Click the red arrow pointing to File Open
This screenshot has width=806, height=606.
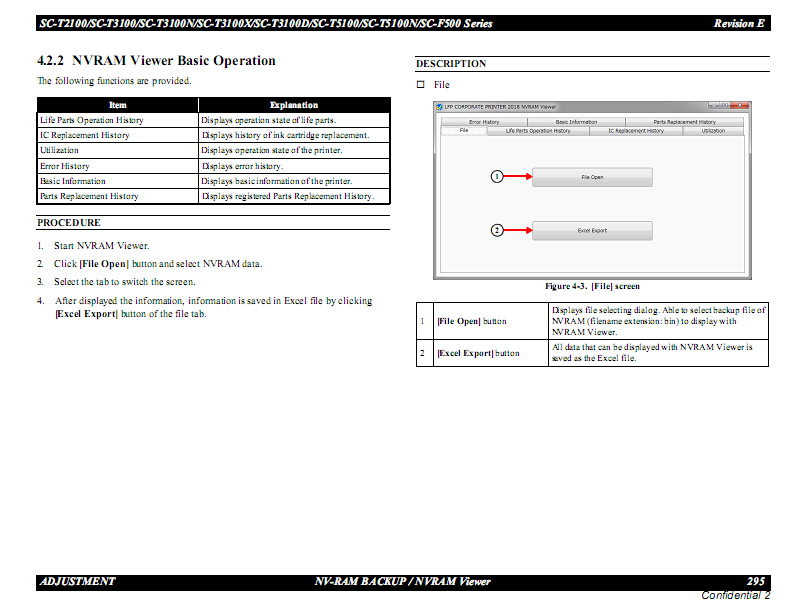[x=518, y=176]
